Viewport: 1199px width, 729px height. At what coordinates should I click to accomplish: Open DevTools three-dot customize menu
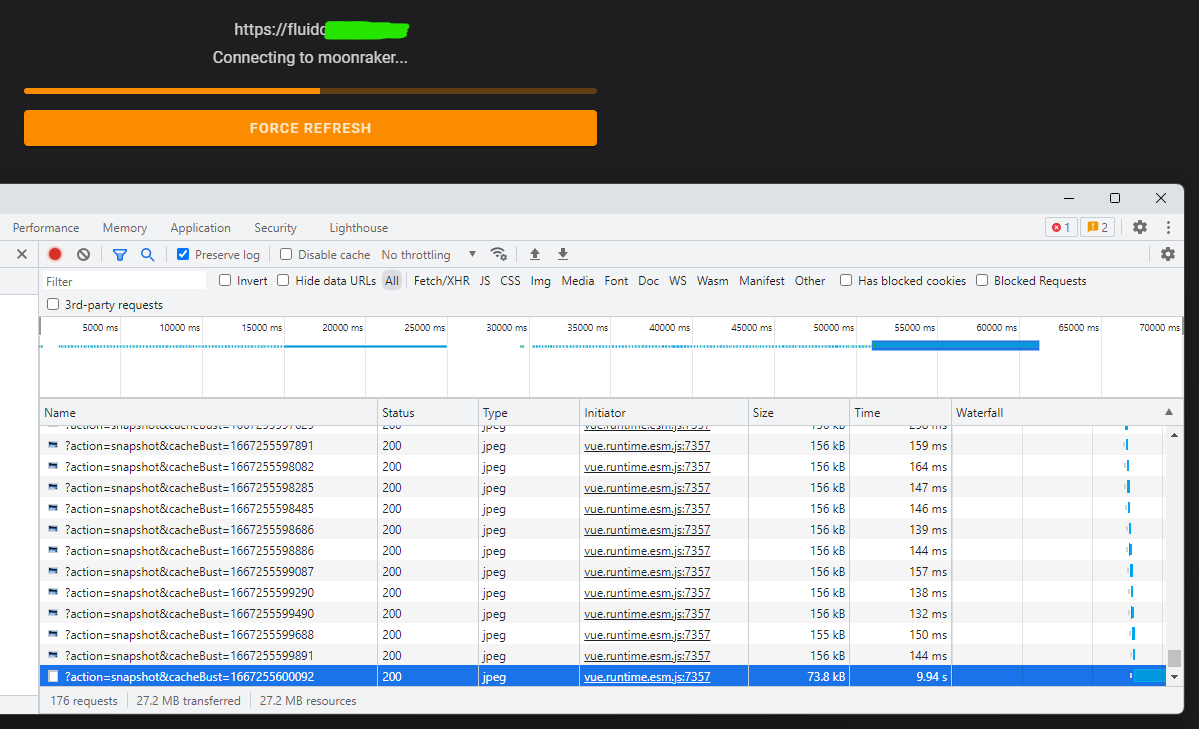click(1168, 227)
